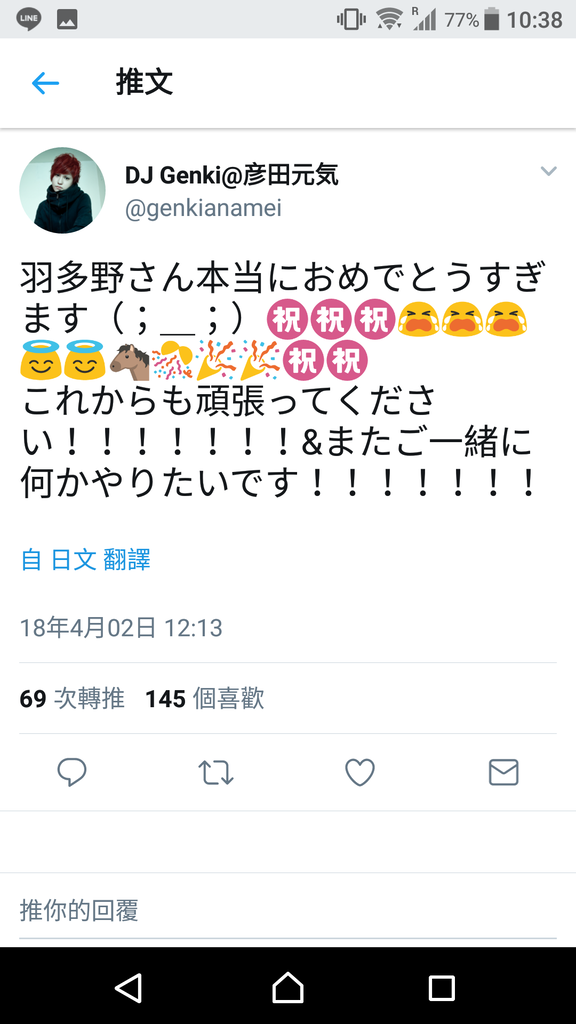Tap the retweet arrows icon
Image resolution: width=576 pixels, height=1024 pixels.
(x=216, y=773)
